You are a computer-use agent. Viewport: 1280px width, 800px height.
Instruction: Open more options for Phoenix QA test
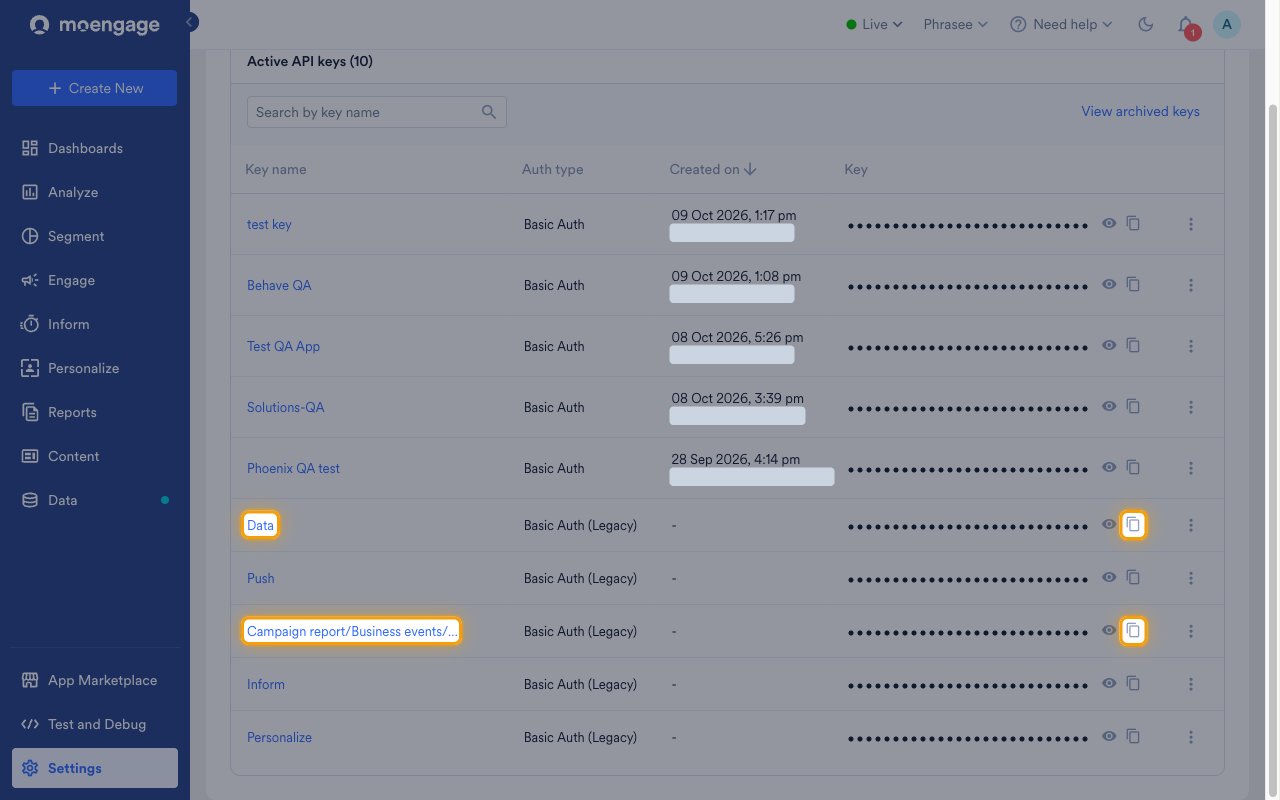point(1191,468)
